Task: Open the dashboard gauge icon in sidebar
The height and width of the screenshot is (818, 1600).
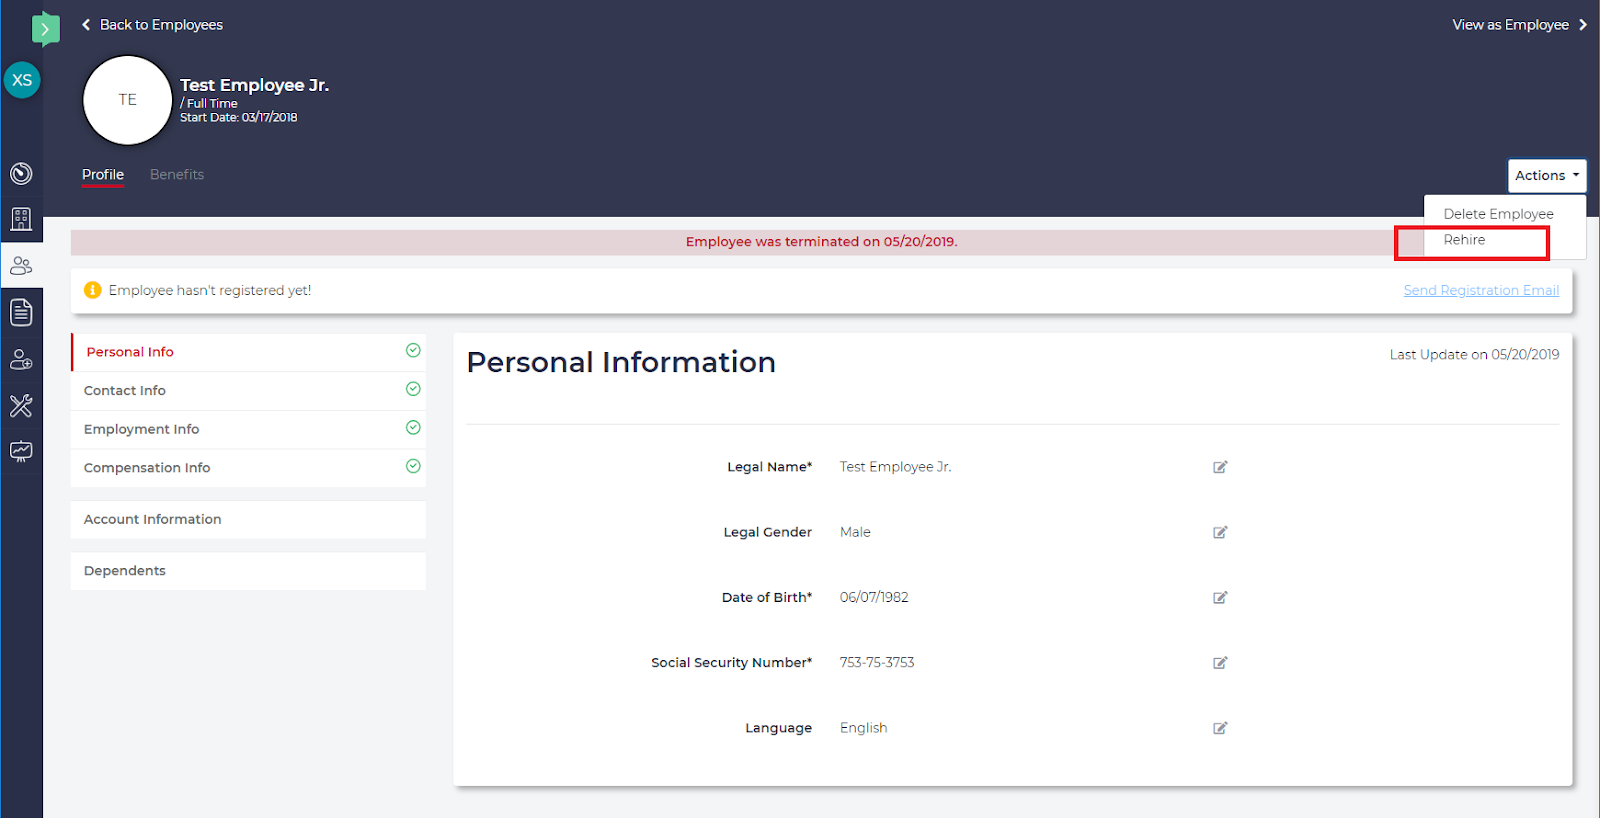Action: [x=21, y=174]
